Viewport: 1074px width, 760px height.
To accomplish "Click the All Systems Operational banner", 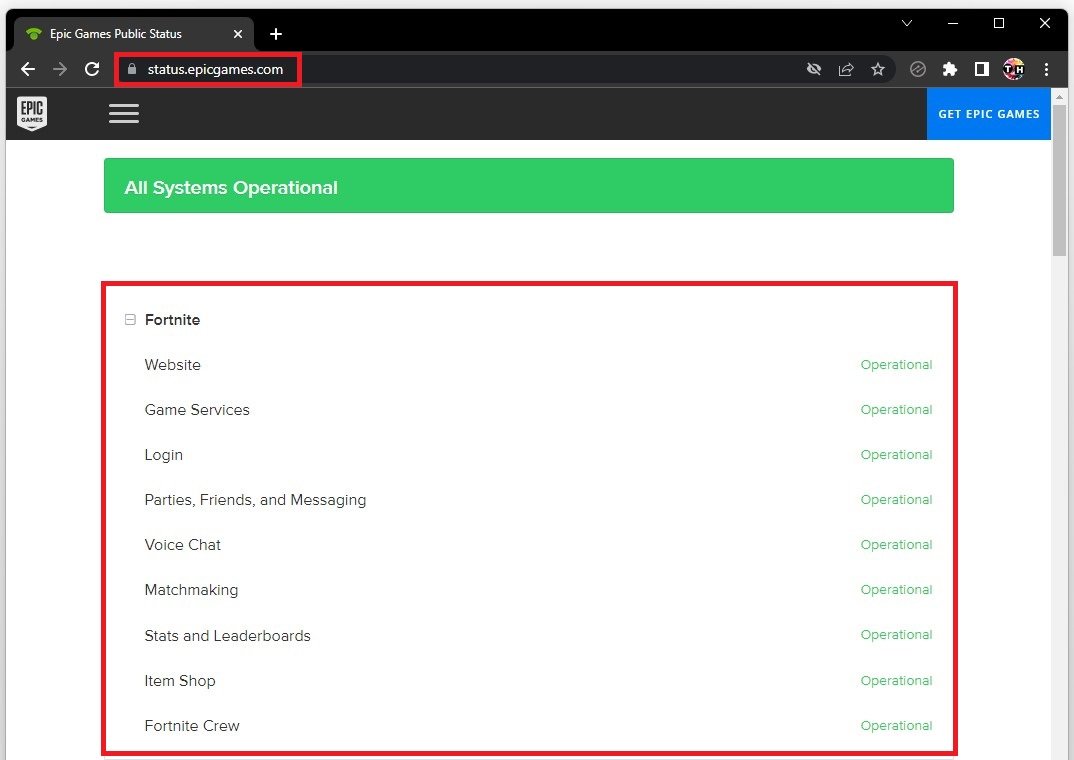I will tap(528, 186).
